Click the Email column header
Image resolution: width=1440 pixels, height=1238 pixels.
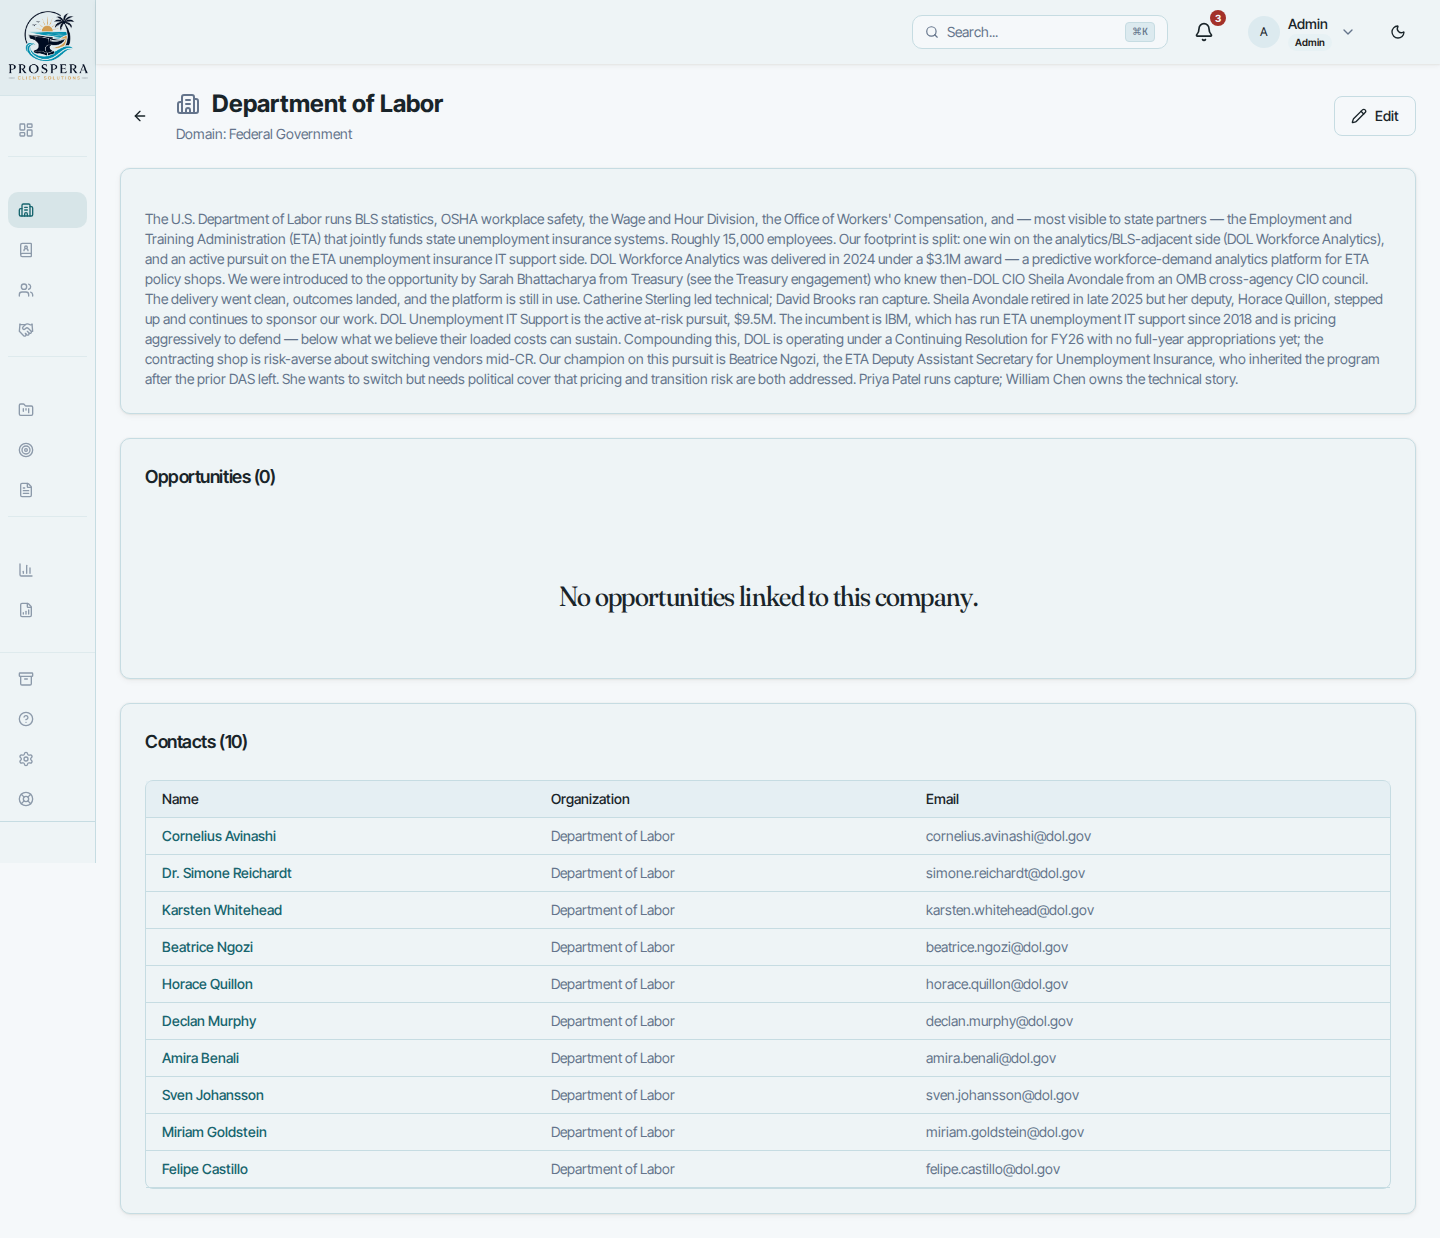coord(942,799)
